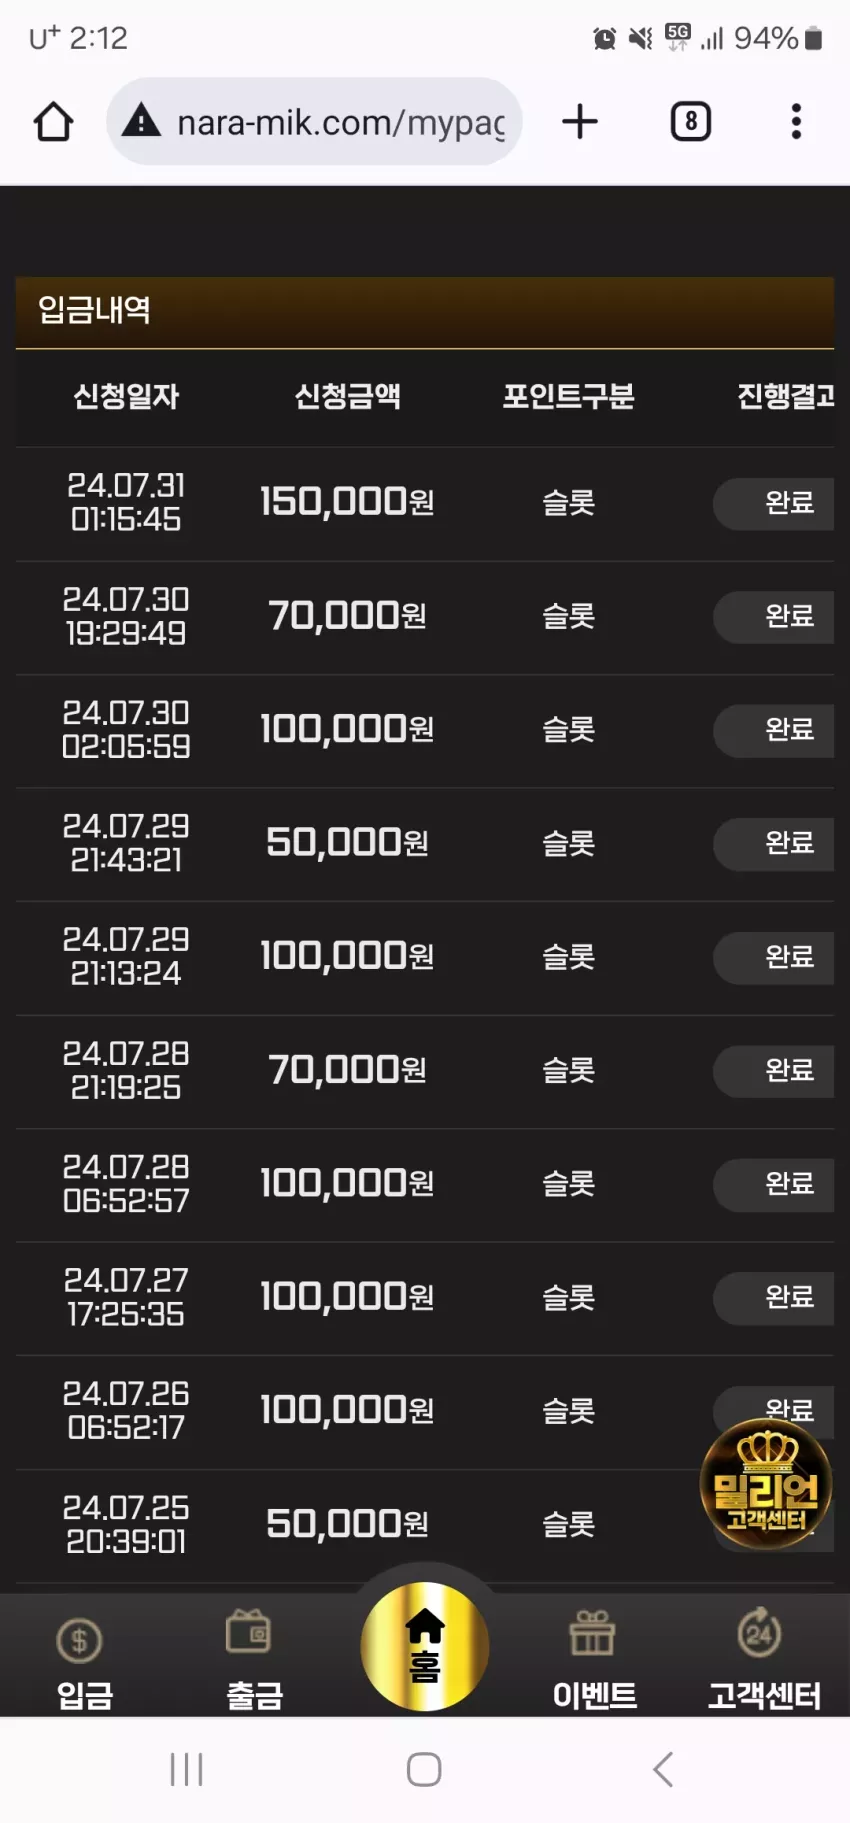Select the 24.07.28 06:52:57 deposit row
This screenshot has width=850, height=1823.
point(425,1184)
